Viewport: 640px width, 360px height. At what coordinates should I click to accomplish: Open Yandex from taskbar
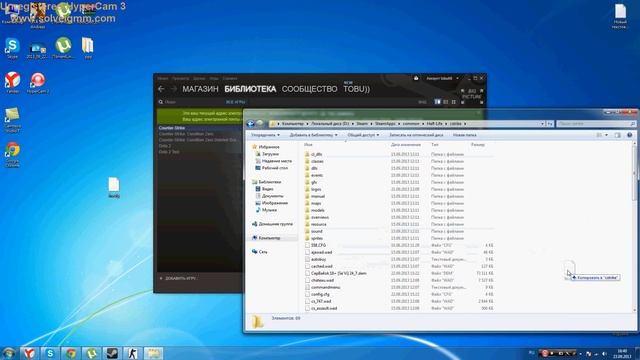pyautogui.click(x=29, y=353)
